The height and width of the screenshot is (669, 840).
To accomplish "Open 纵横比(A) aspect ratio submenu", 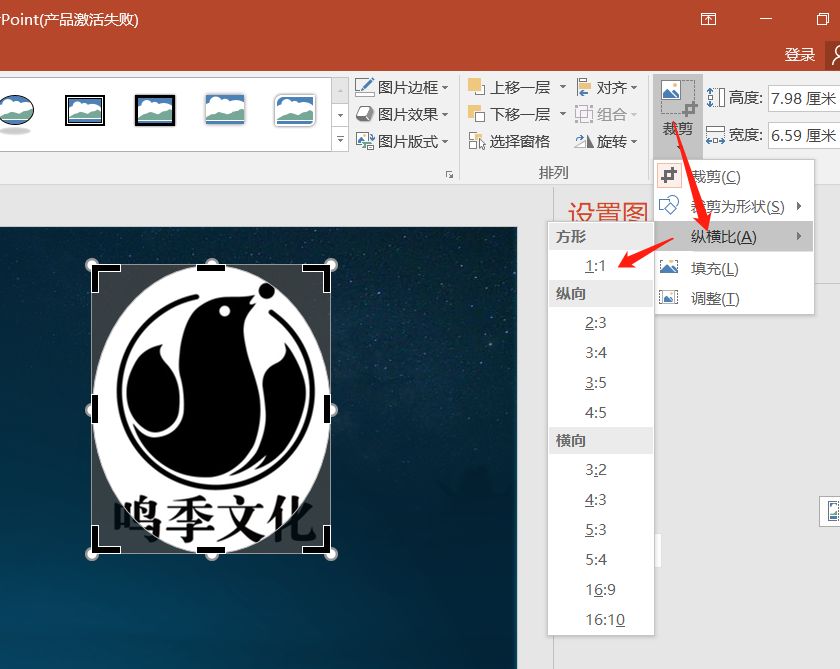I will (x=734, y=236).
